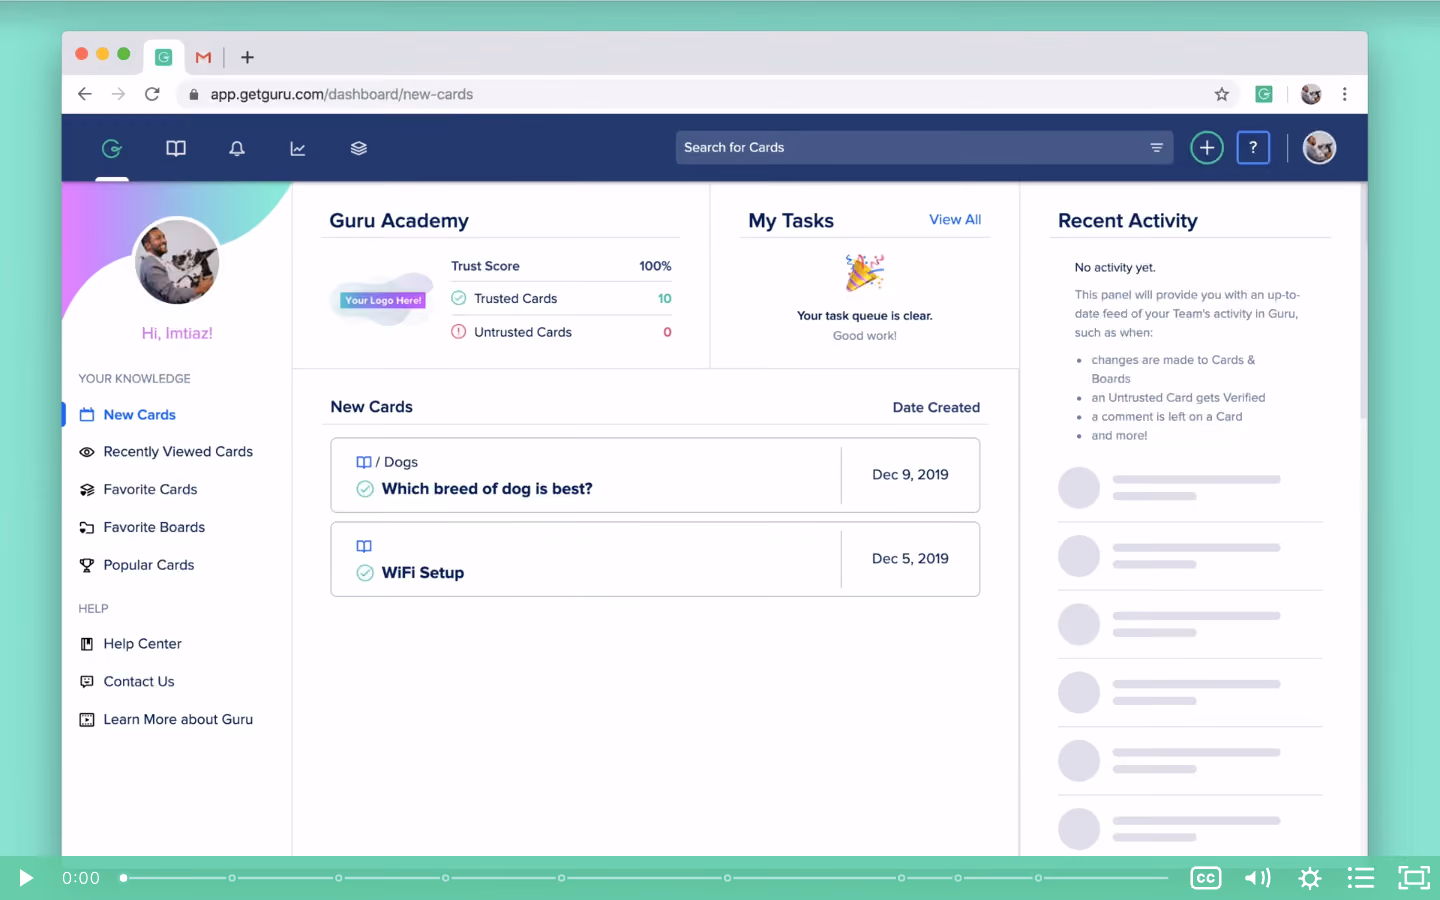Viewport: 1440px width, 900px height.
Task: Open the library book icon in navbar
Action: tap(176, 148)
